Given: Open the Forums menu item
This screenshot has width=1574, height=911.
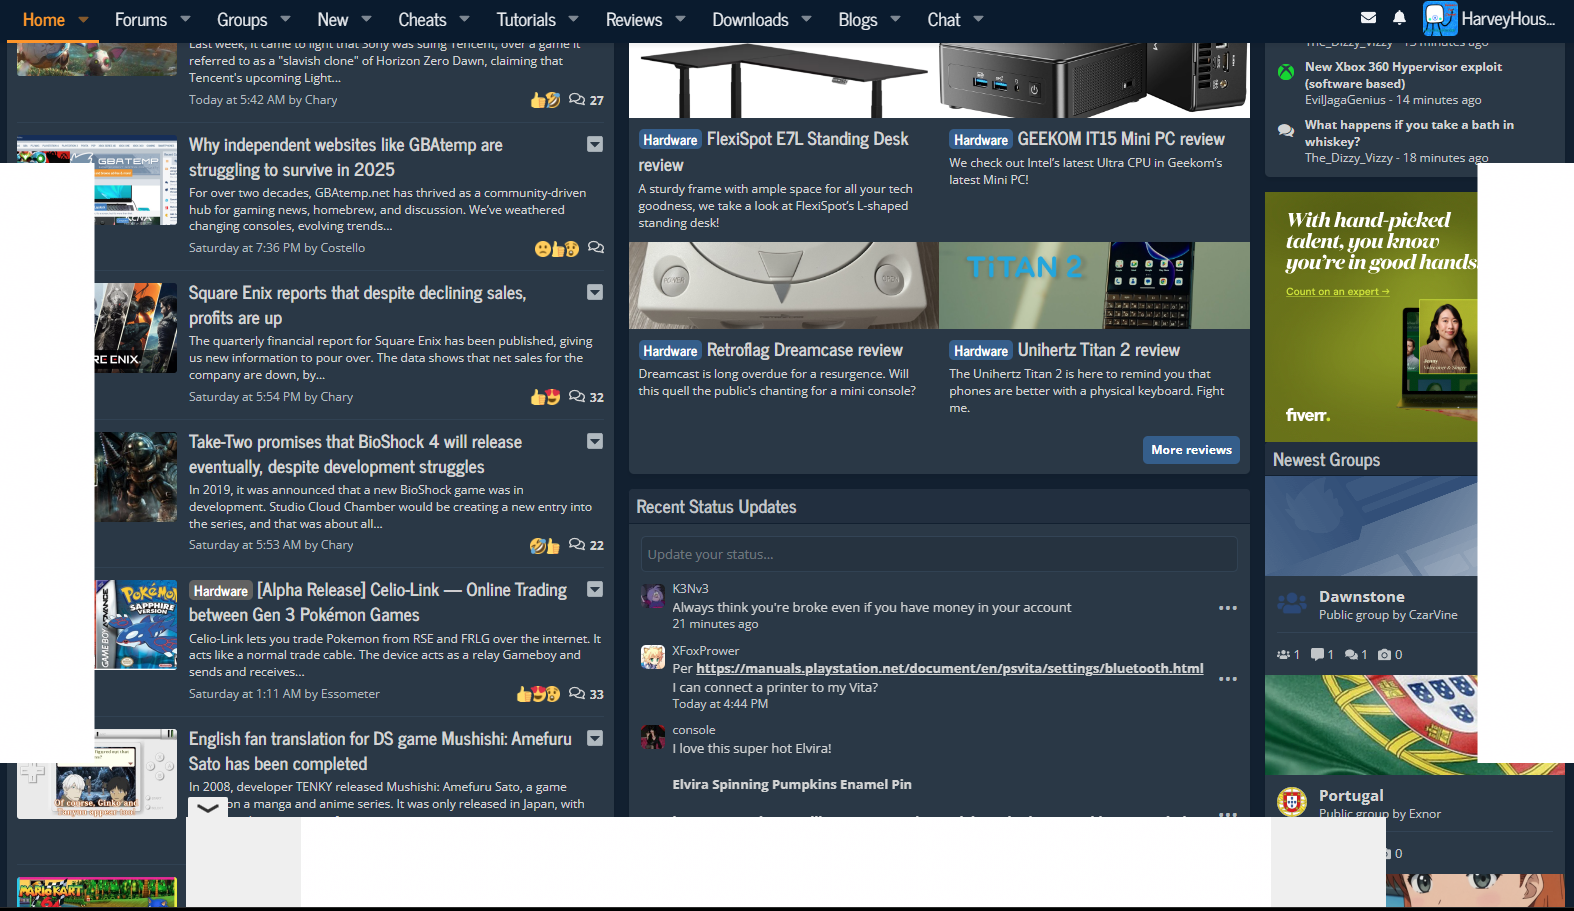Looking at the screenshot, I should 141,20.
